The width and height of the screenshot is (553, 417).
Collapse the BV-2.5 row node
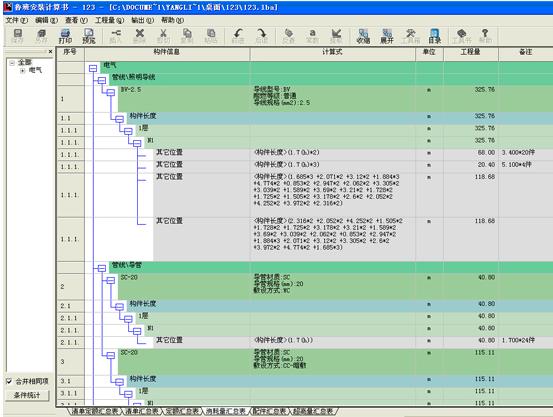click(111, 93)
